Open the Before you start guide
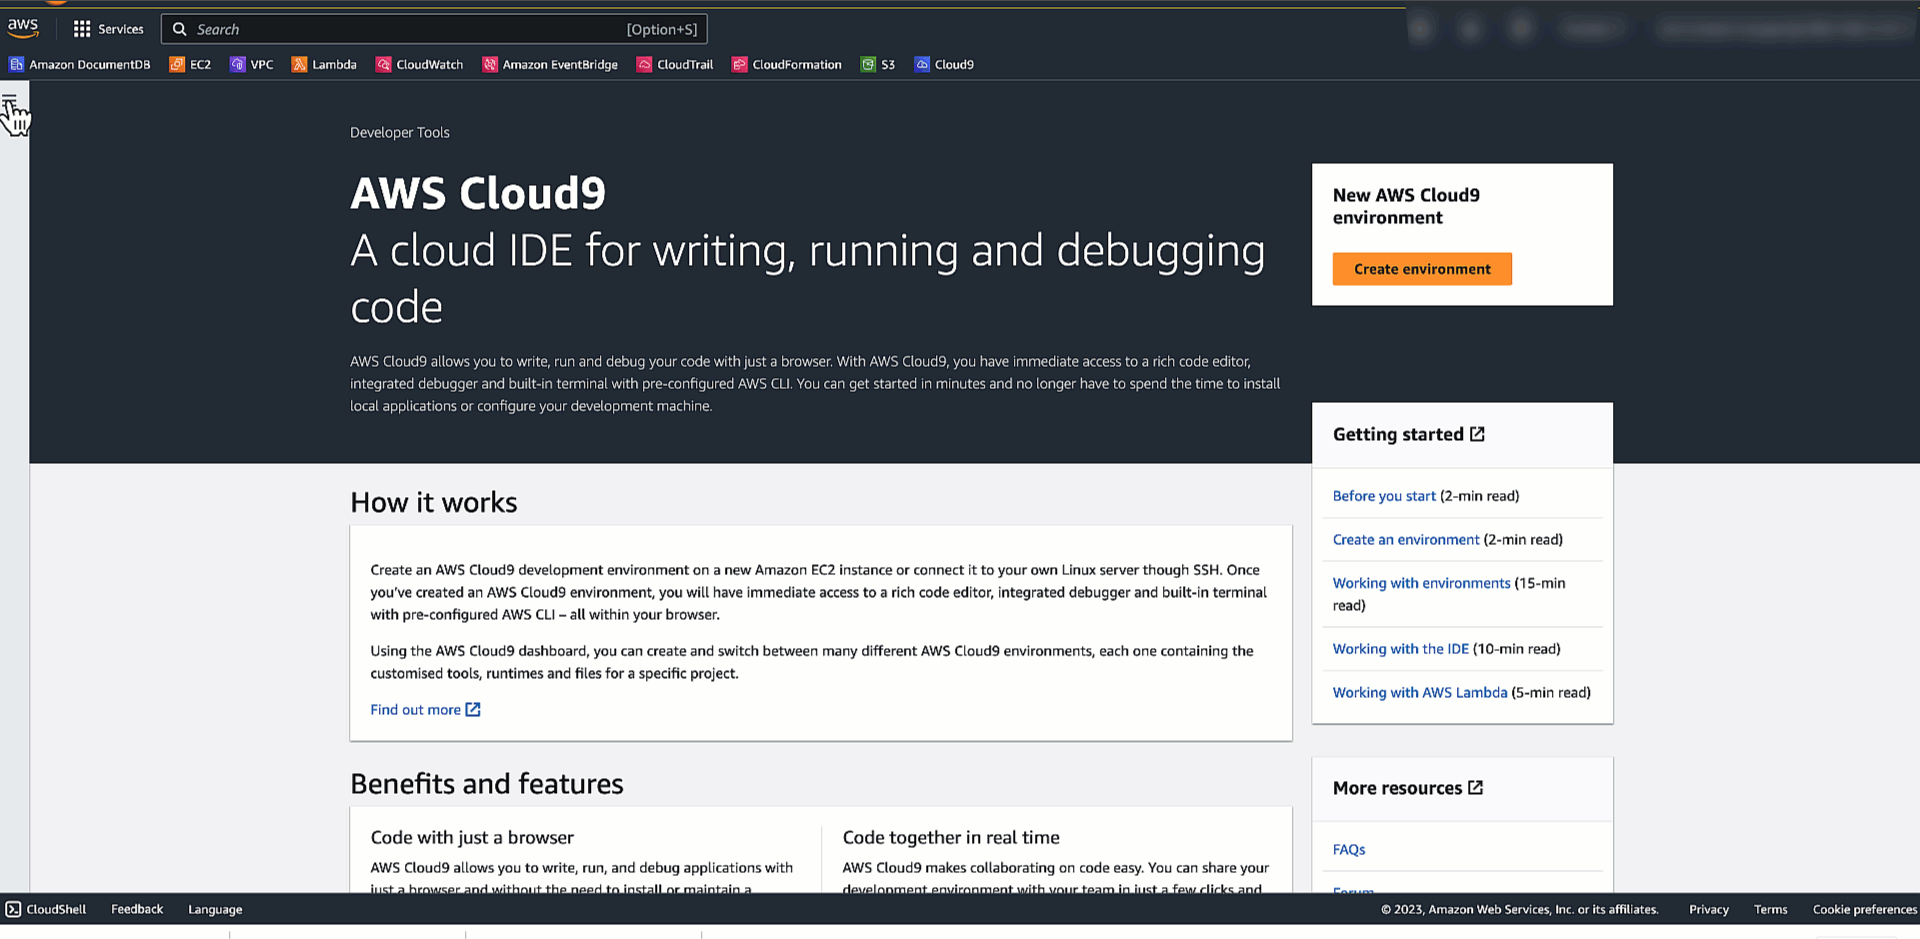 1384,496
